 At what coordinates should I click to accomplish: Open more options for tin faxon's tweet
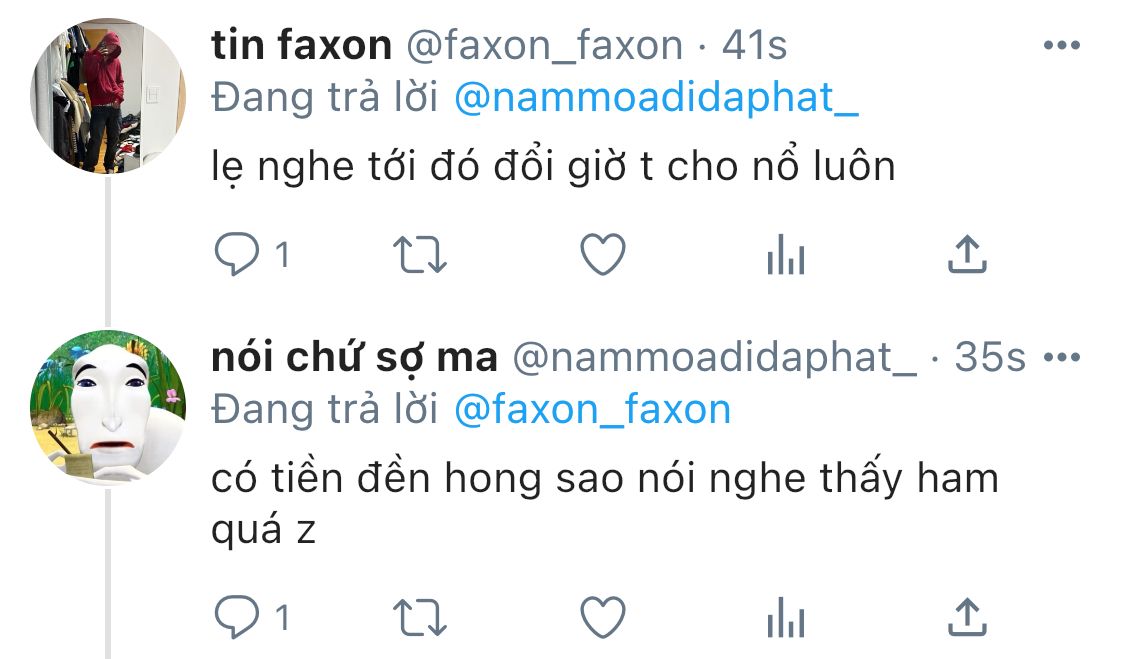1062,45
